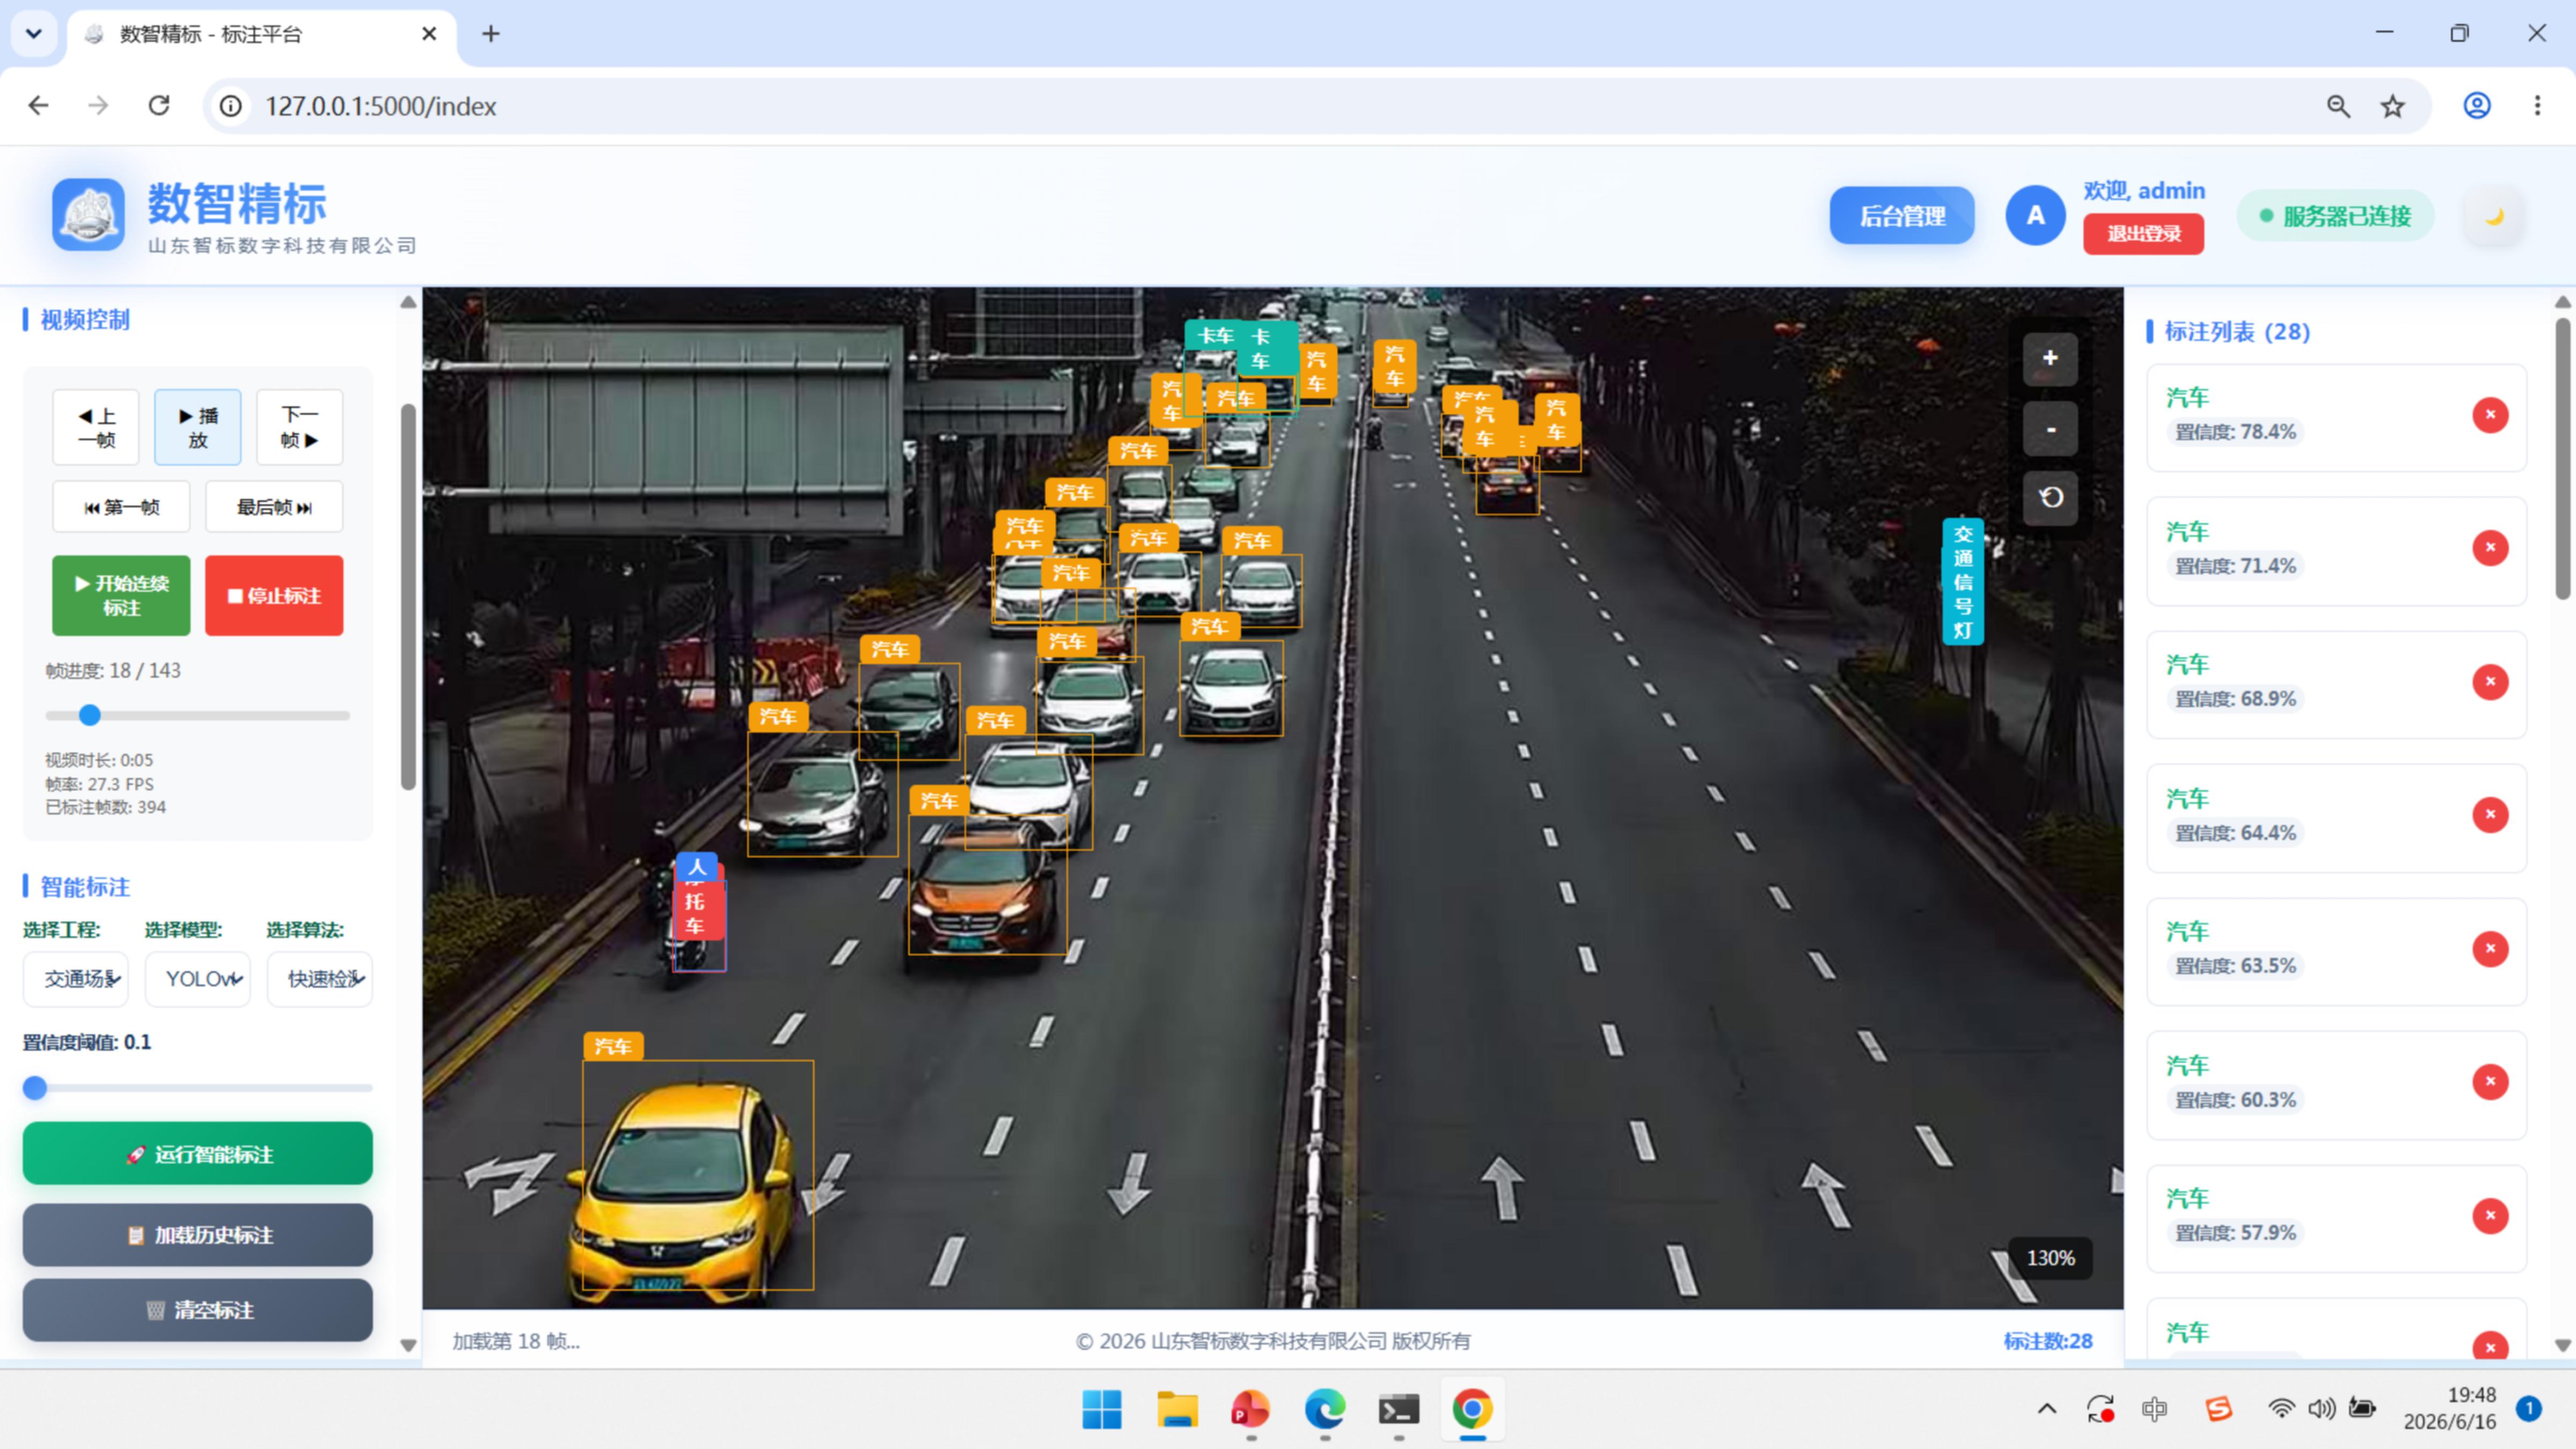Open the Chrome three-dot menu

2537,106
